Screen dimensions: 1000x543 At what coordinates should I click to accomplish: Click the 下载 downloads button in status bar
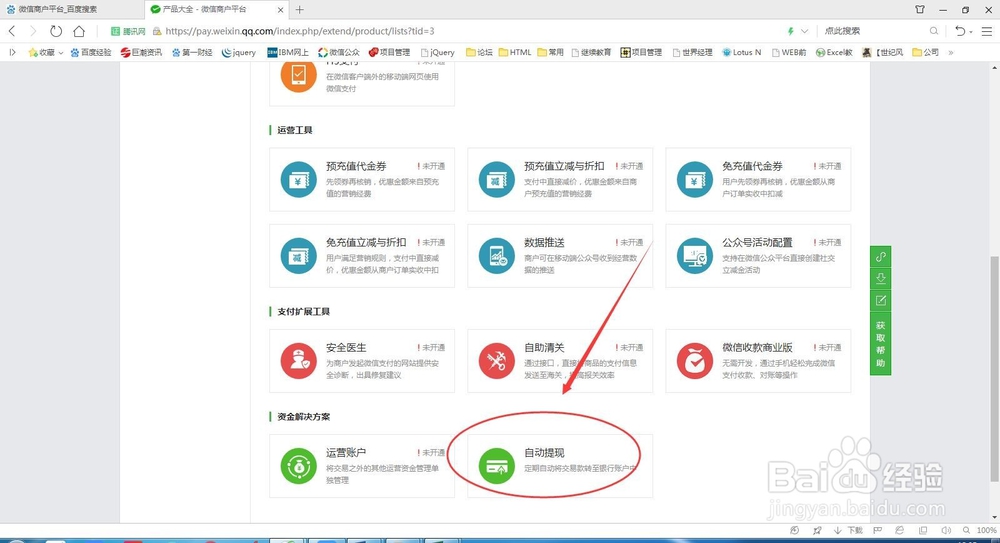coord(848,530)
